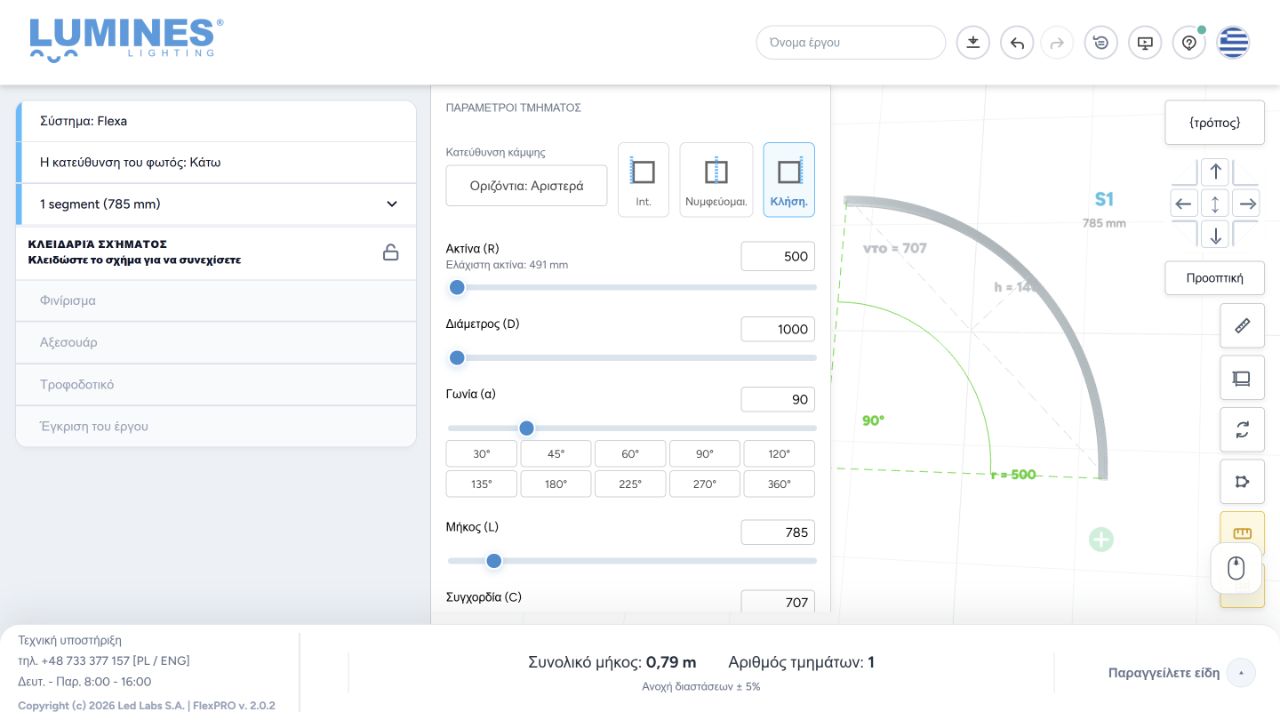
Task: Click the mouse controls hint icon
Action: click(x=1236, y=569)
